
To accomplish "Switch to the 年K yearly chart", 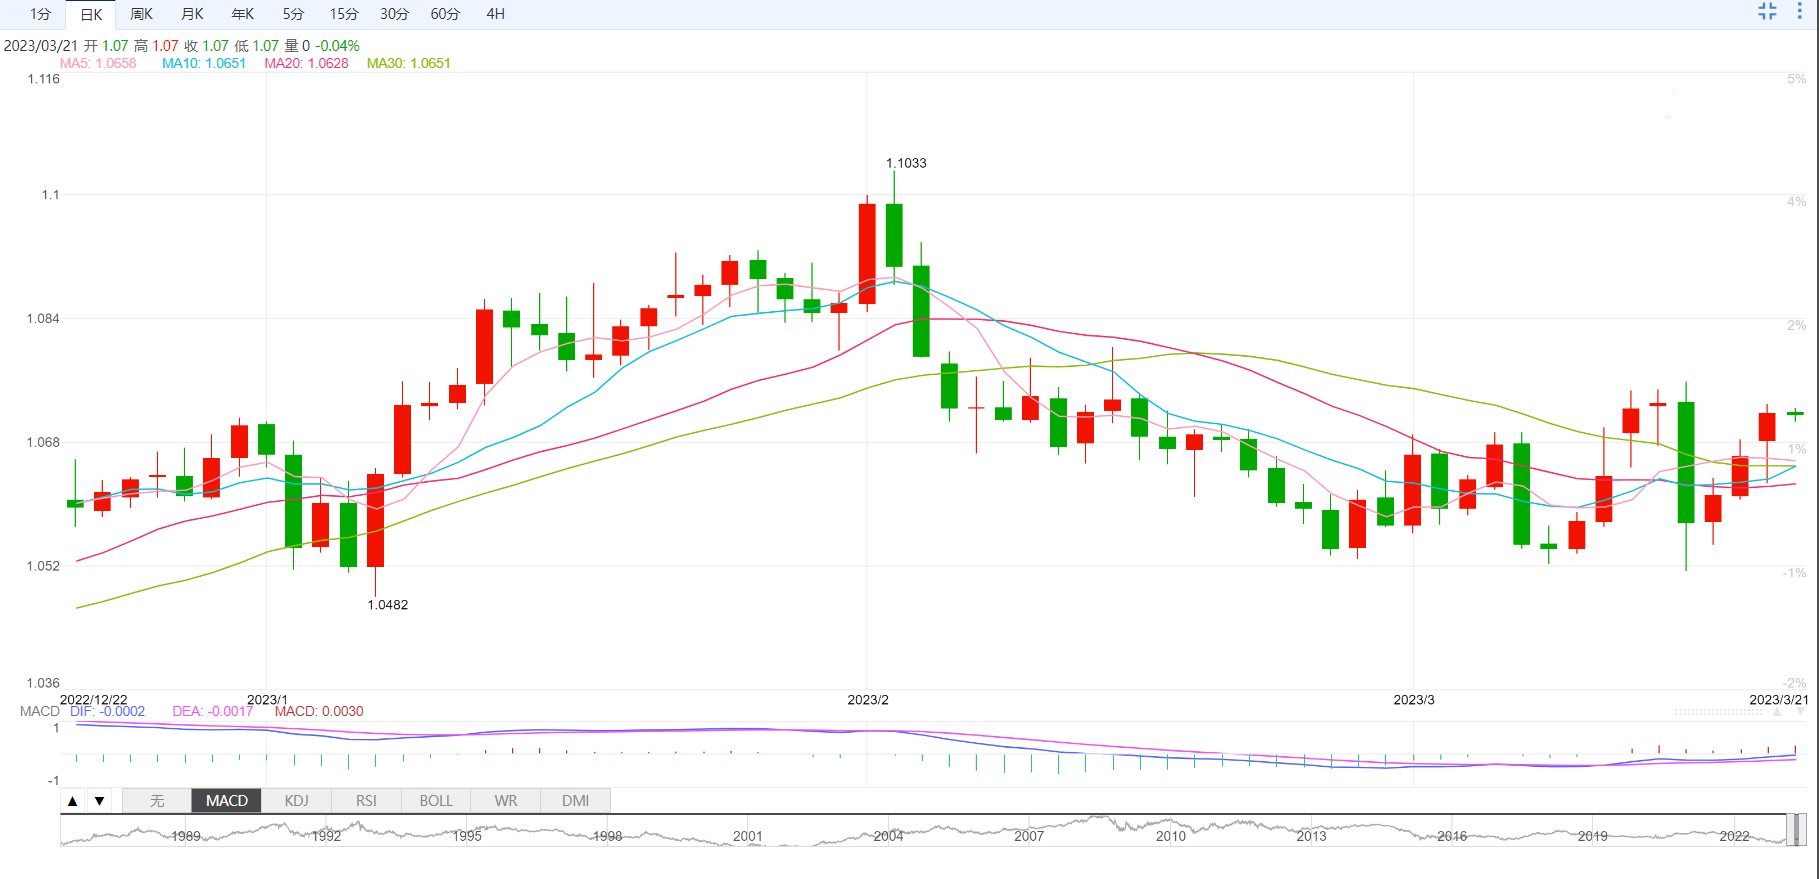I will 243,14.
